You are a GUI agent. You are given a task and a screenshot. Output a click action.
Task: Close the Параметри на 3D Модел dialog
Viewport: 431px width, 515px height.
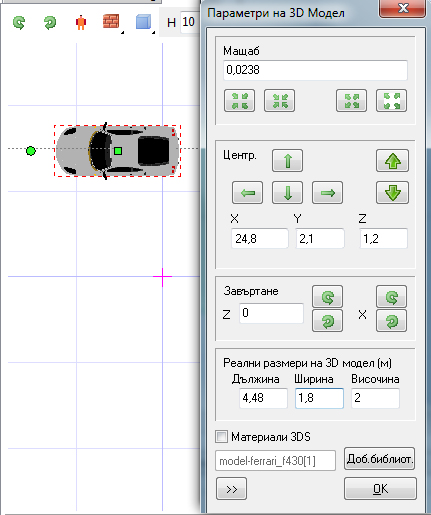pos(403,8)
